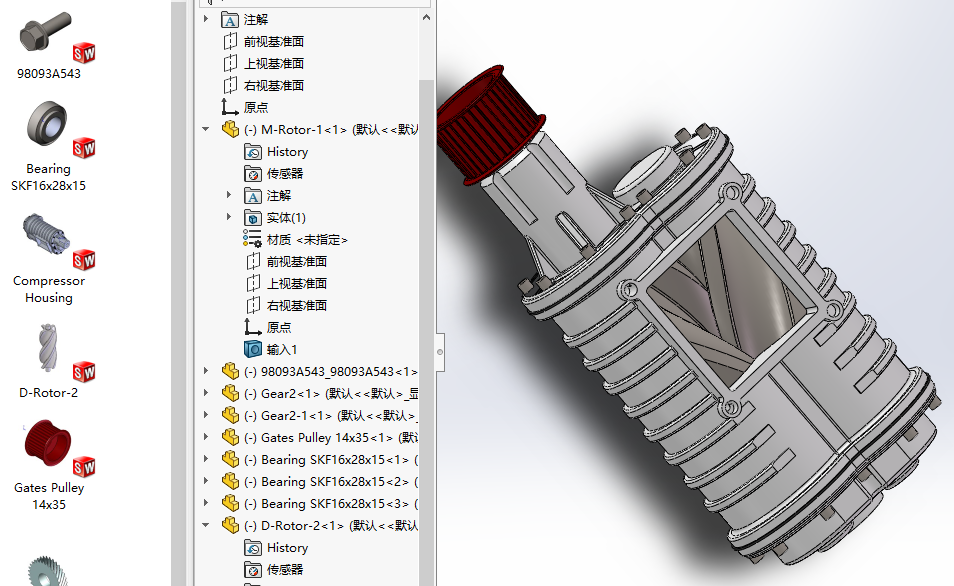Image resolution: width=954 pixels, height=586 pixels.
Task: Select the History label under M-Rotor-1
Action: coord(287,152)
